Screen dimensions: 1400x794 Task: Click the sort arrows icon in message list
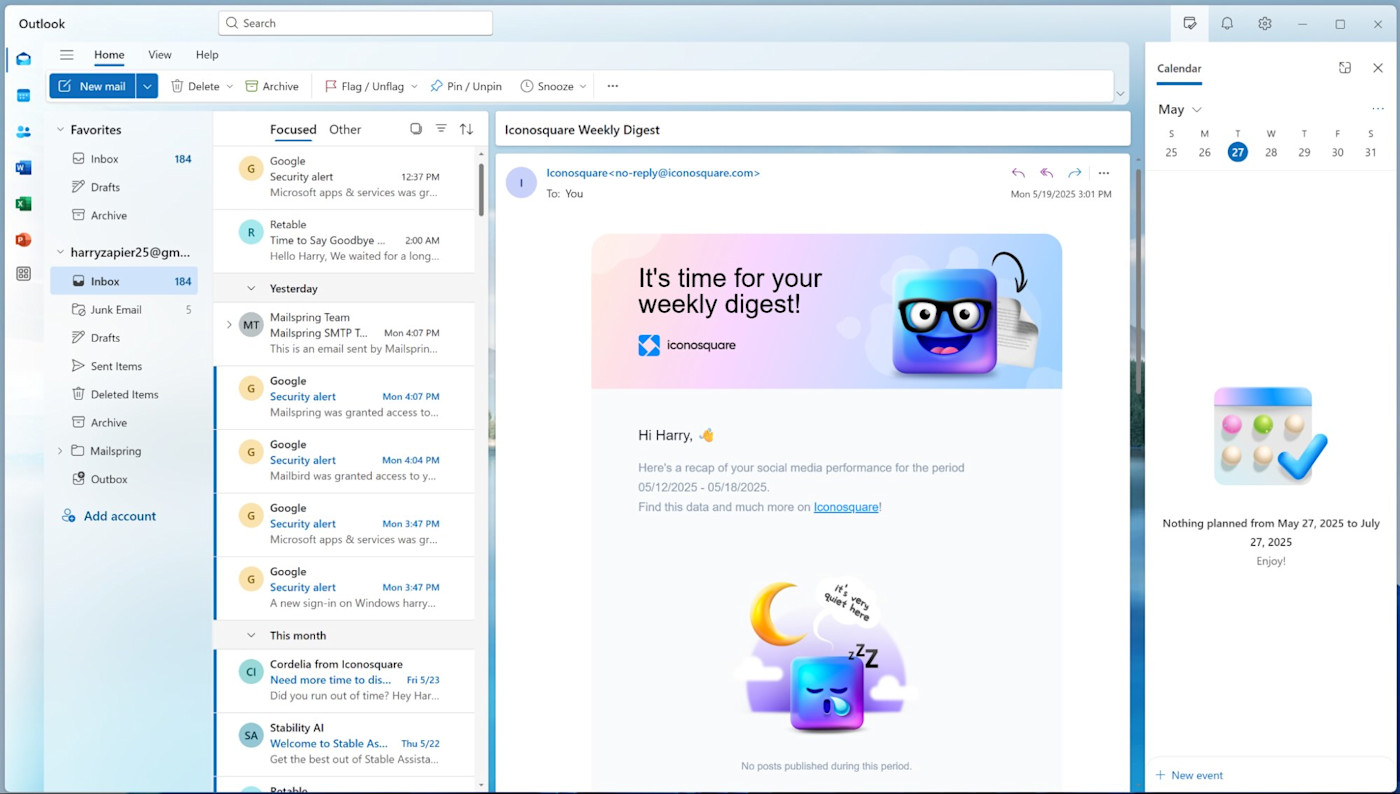click(x=466, y=129)
